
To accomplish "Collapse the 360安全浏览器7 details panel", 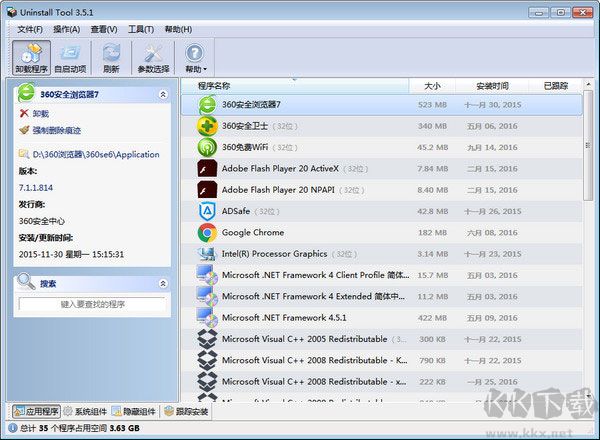I will pyautogui.click(x=163, y=95).
